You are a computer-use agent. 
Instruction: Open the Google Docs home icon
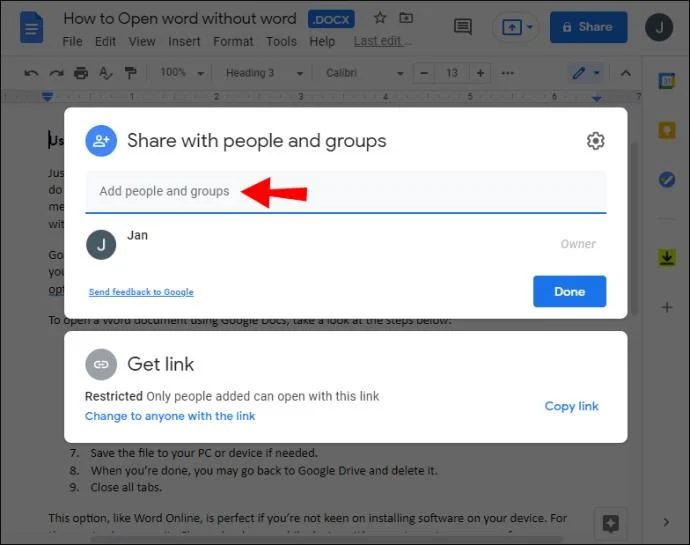pos(32,28)
